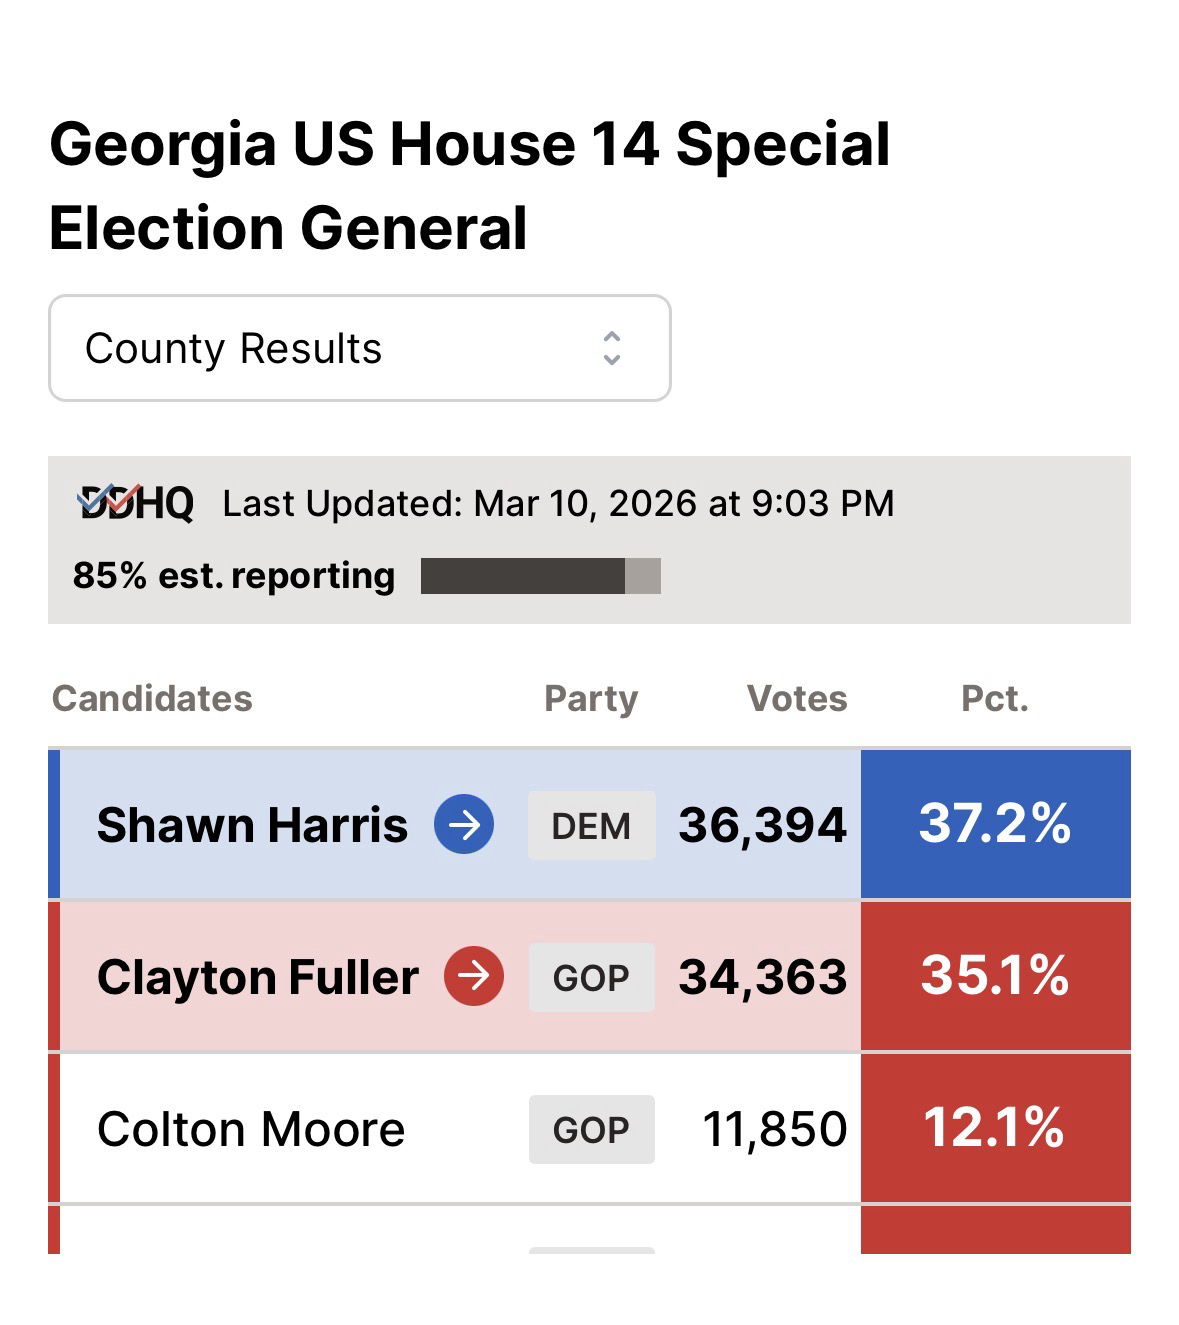
Task: Click the red arrow beside Clayton Fuller
Action: pyautogui.click(x=474, y=975)
